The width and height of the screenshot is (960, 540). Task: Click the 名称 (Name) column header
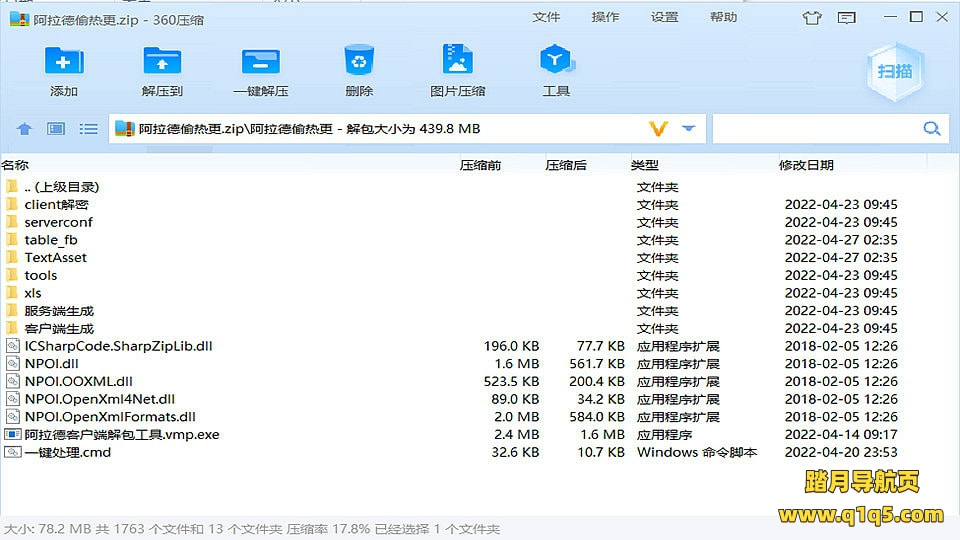point(15,165)
